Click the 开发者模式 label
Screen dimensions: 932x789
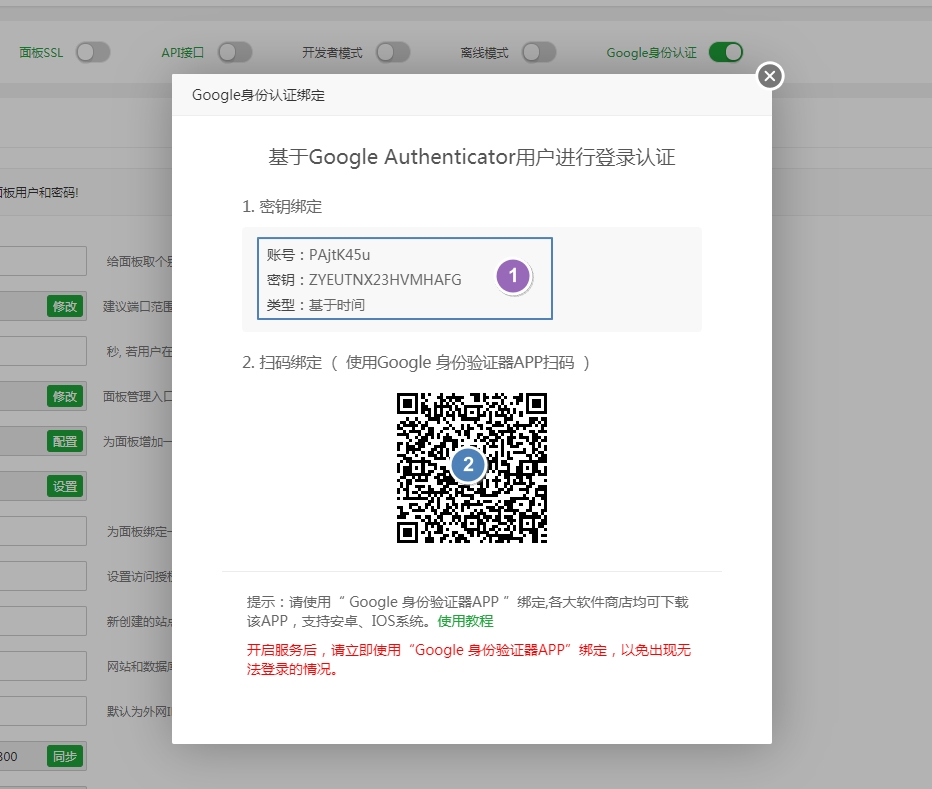point(332,52)
